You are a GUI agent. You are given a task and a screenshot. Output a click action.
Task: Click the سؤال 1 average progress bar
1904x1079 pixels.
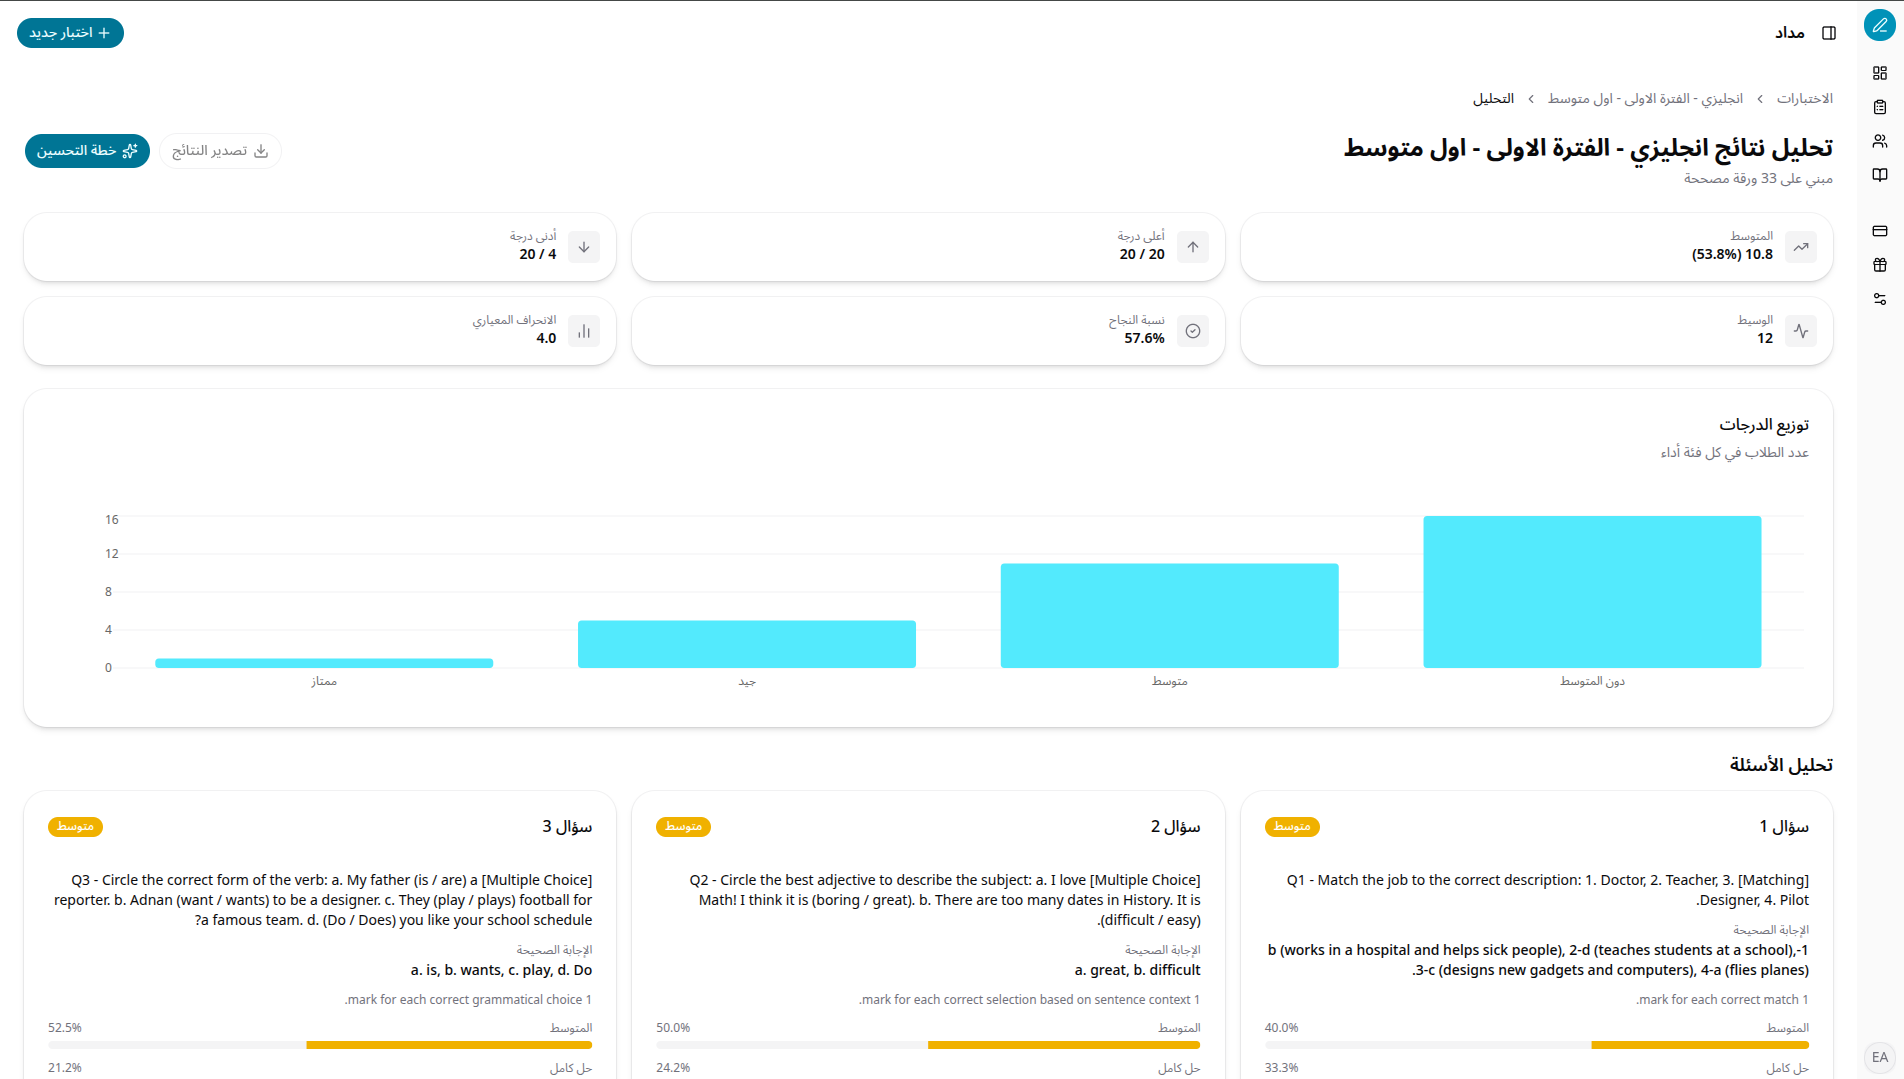coord(1536,1045)
